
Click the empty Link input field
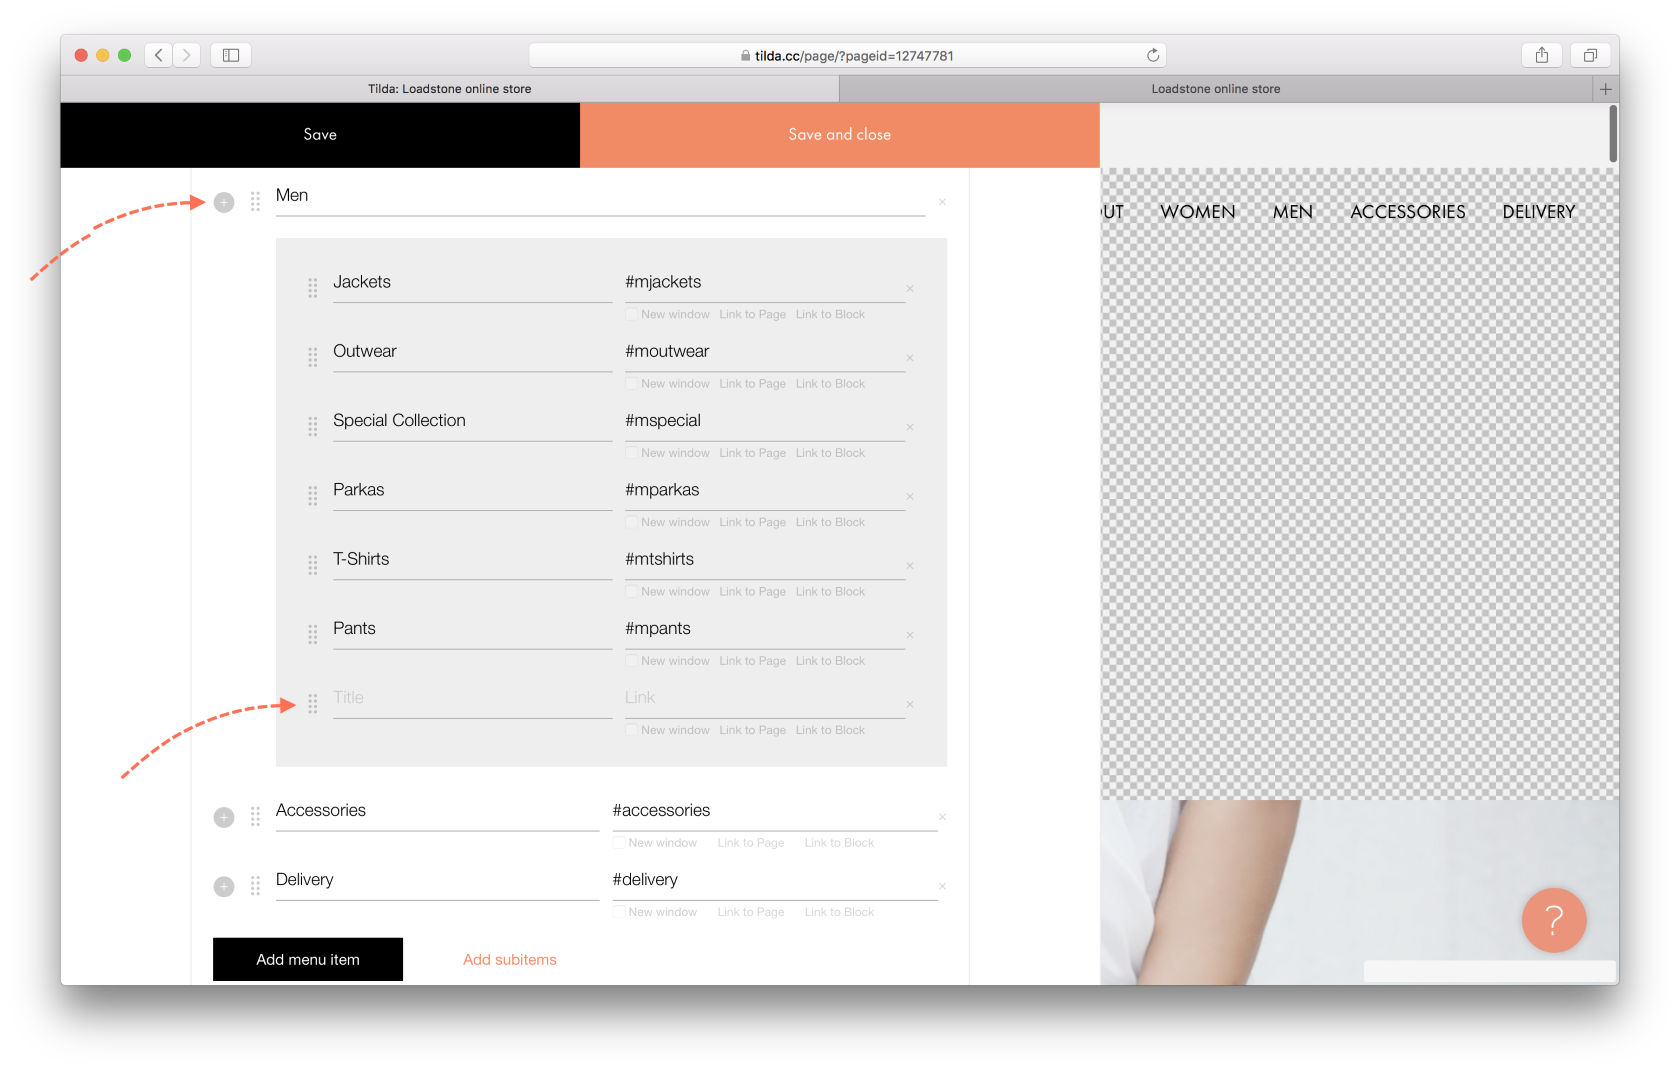(x=765, y=697)
